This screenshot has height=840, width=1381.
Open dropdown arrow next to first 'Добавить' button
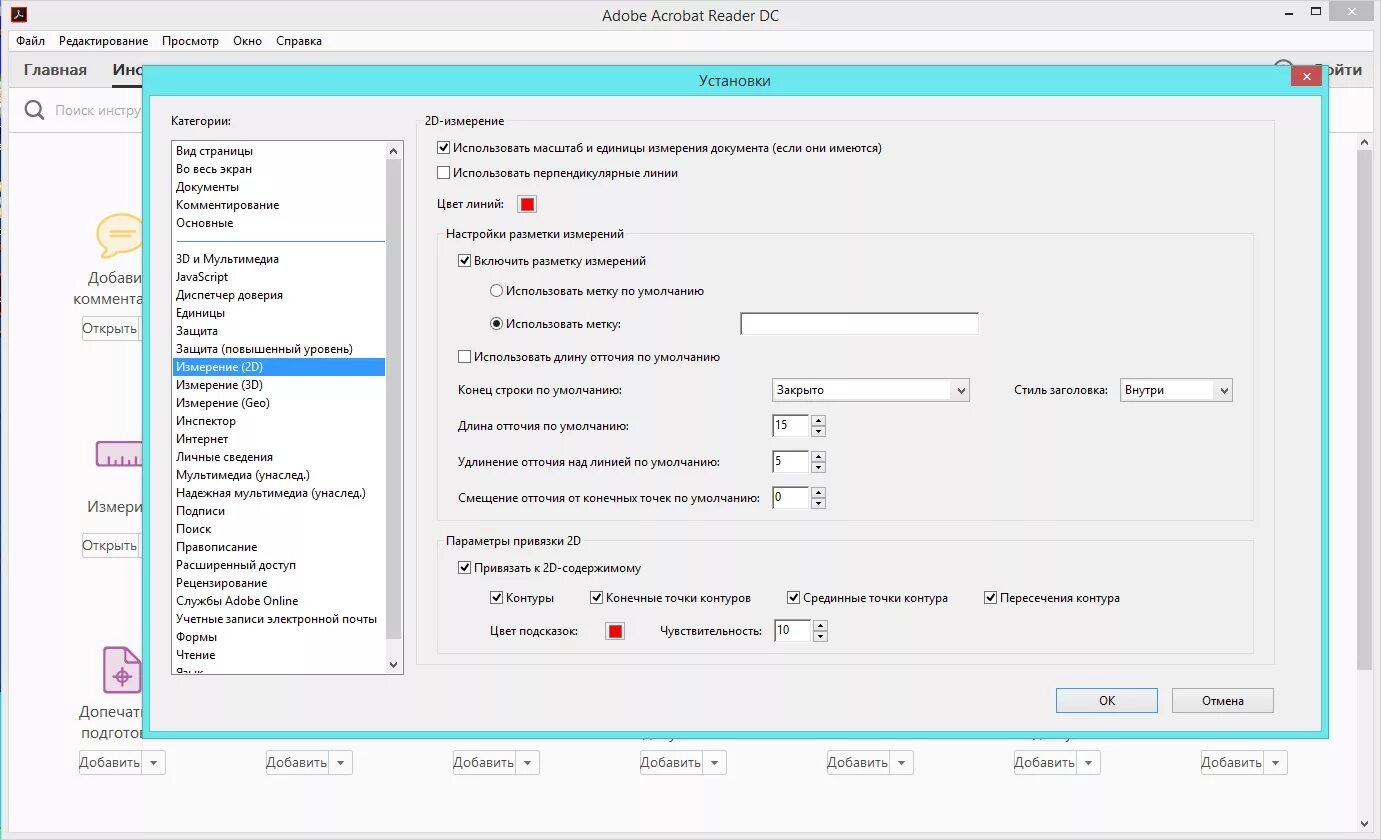tap(153, 762)
